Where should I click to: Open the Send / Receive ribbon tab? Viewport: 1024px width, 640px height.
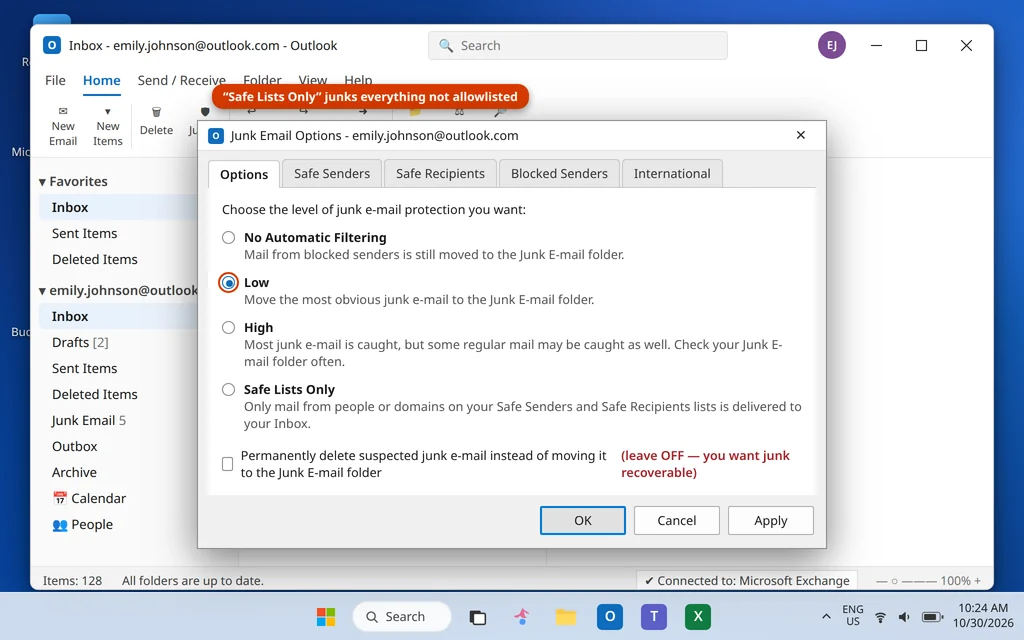tap(182, 80)
